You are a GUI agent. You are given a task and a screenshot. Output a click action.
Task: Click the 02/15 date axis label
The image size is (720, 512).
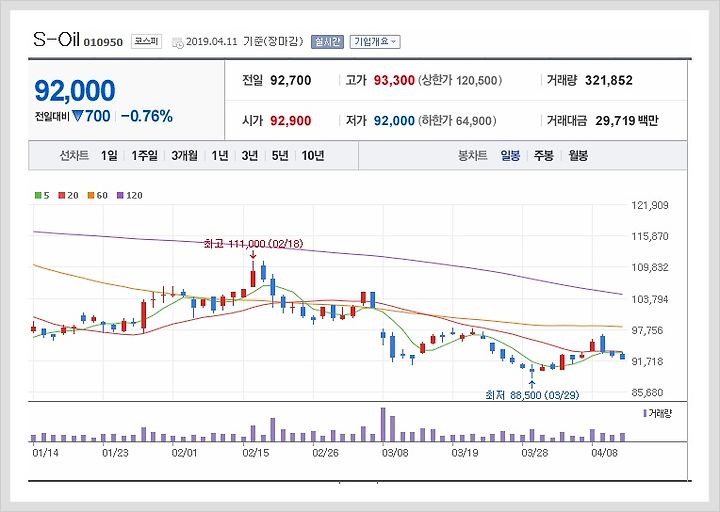click(256, 453)
